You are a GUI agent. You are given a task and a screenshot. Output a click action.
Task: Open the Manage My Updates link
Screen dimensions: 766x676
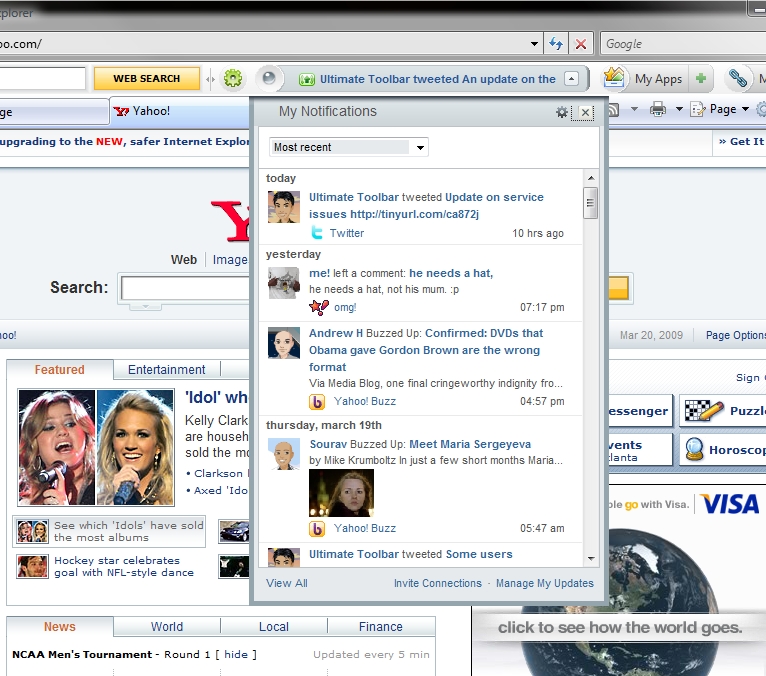[x=544, y=583]
